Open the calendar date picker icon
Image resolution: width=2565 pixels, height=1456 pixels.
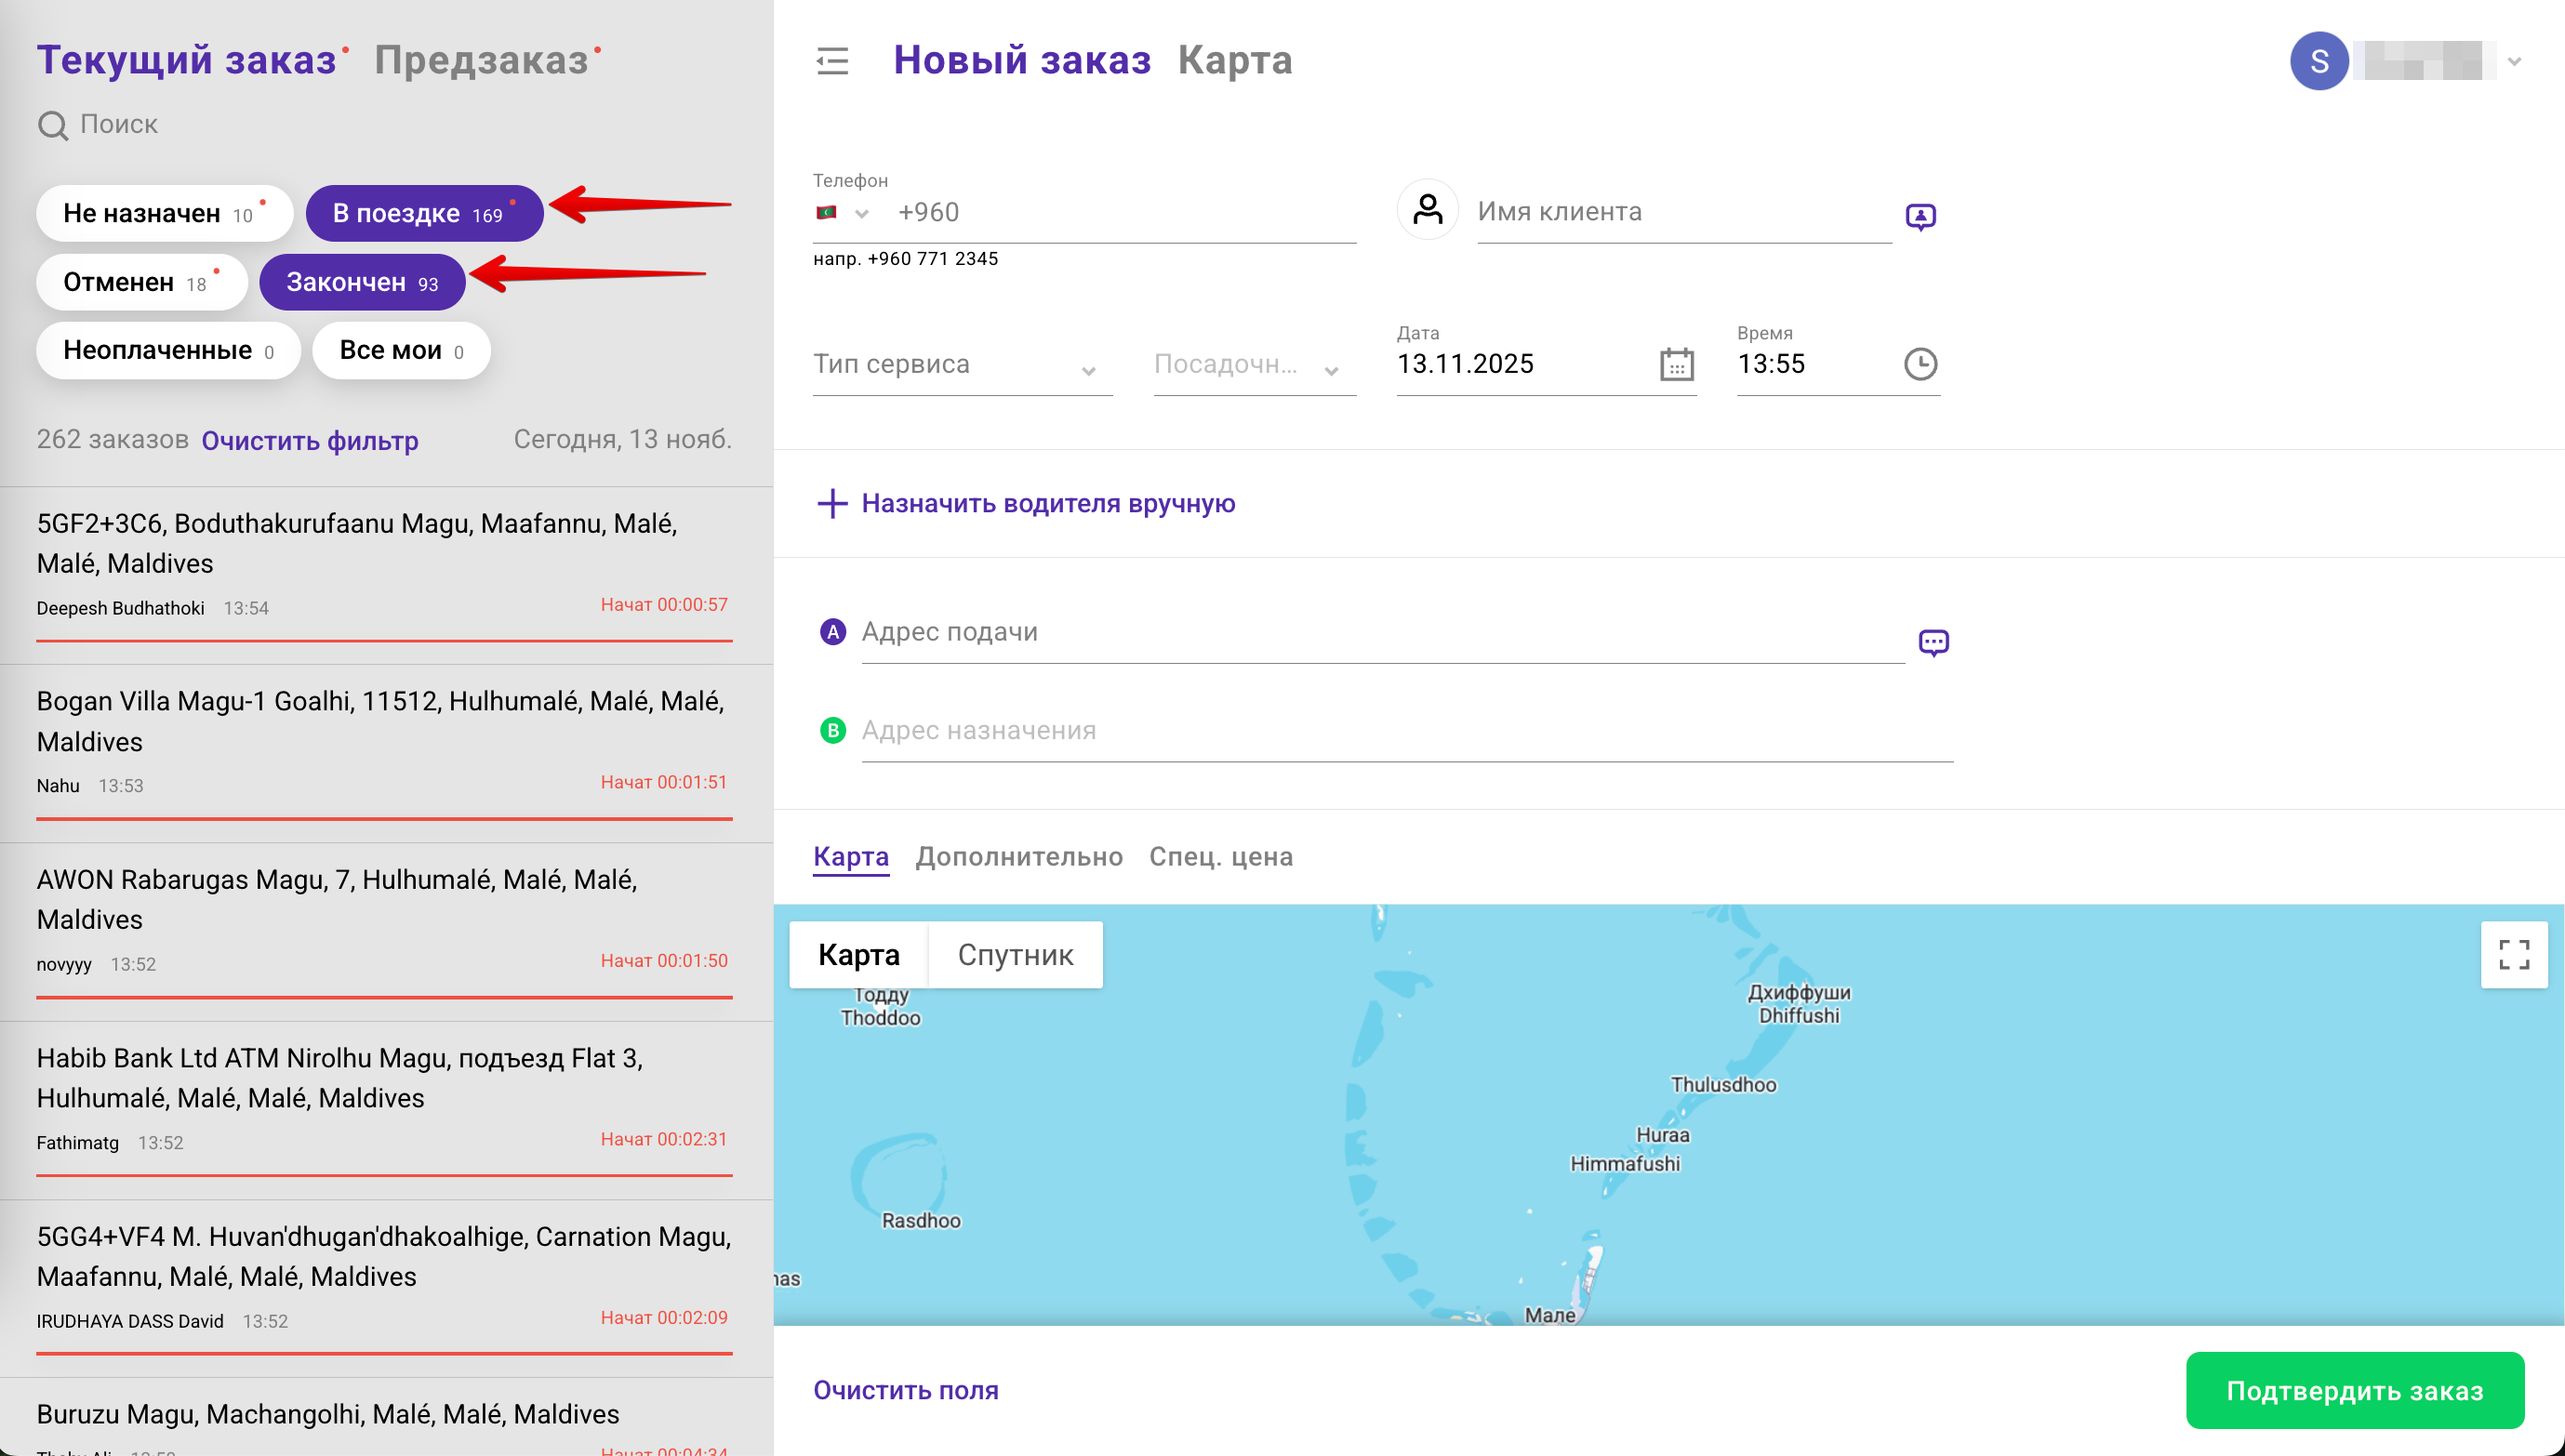1676,364
